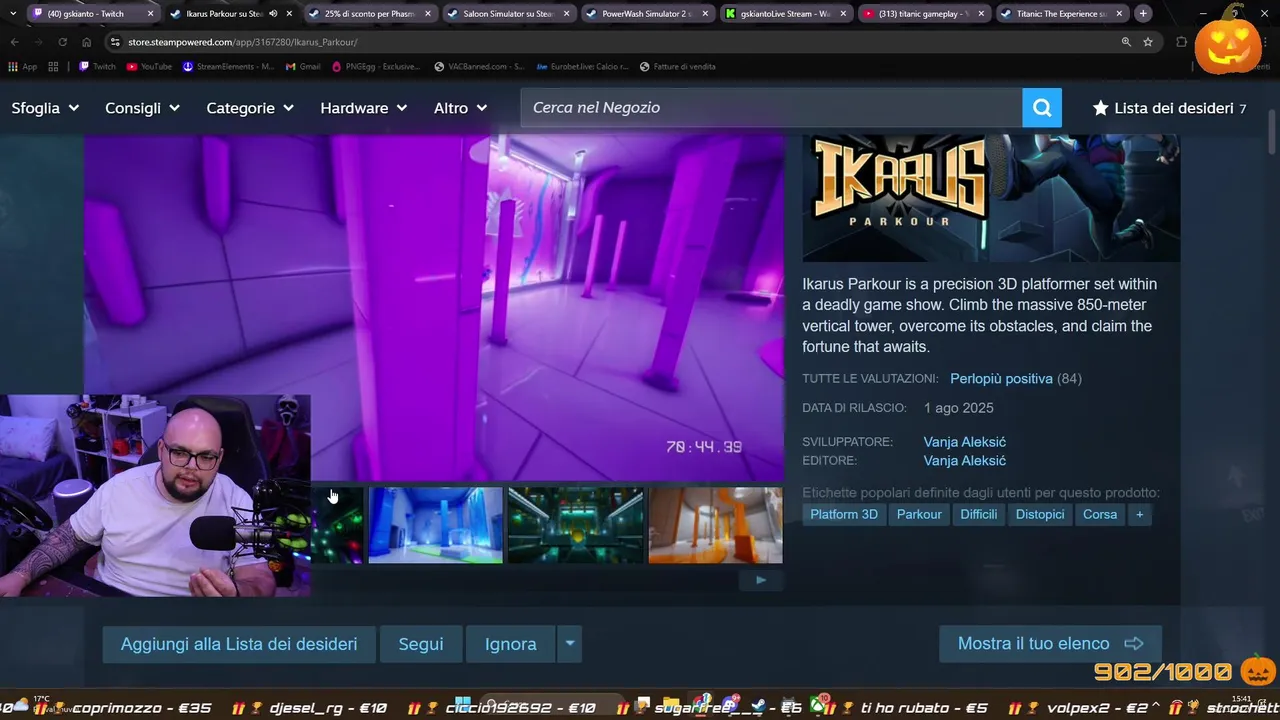1280x720 pixels.
Task: Open the VACBanned.com bookmark
Action: coord(479,67)
